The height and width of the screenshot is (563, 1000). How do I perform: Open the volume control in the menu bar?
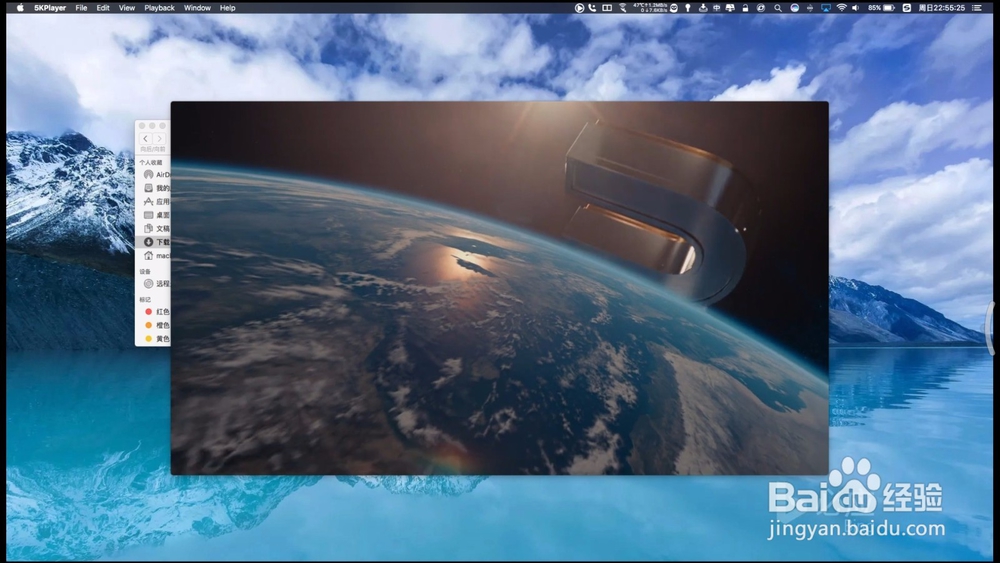pos(856,8)
